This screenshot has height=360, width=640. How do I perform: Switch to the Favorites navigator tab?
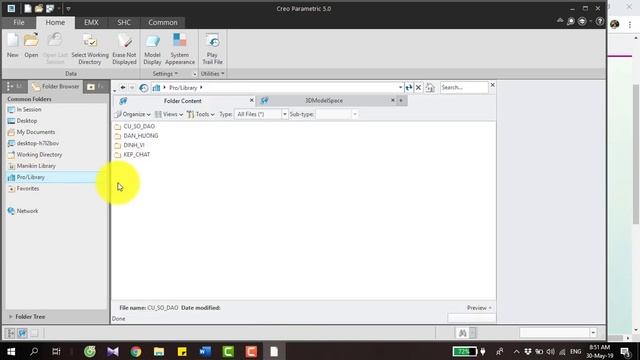(x=95, y=87)
